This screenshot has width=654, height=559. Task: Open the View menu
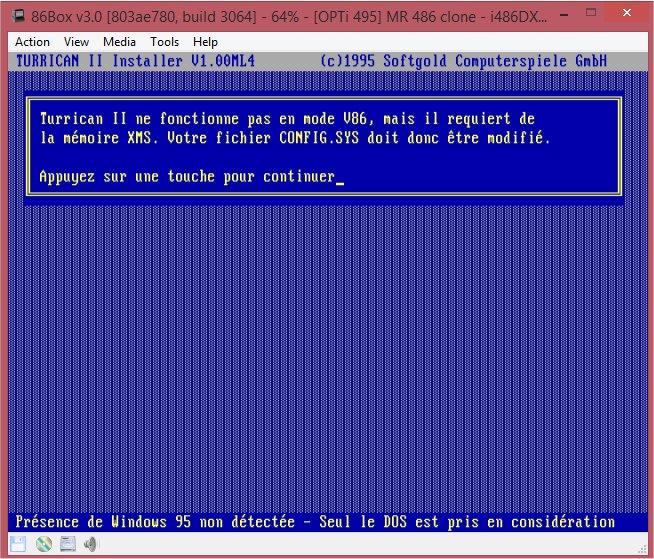click(76, 42)
